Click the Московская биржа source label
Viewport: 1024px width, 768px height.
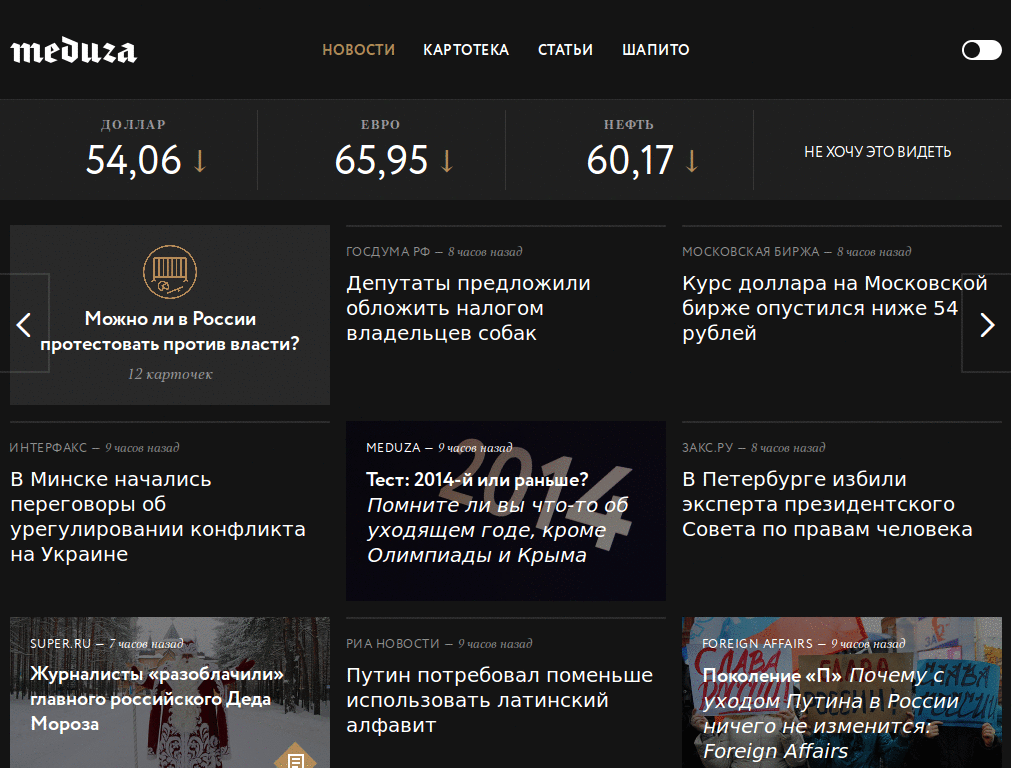pyautogui.click(x=750, y=251)
